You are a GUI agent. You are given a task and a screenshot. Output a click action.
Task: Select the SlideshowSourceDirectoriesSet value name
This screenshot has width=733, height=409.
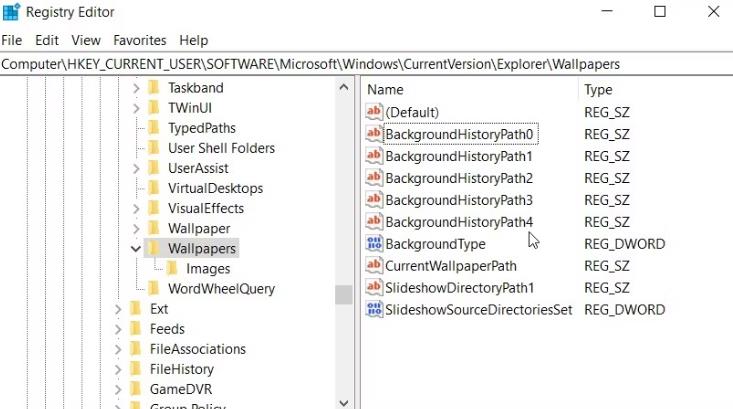[479, 310]
